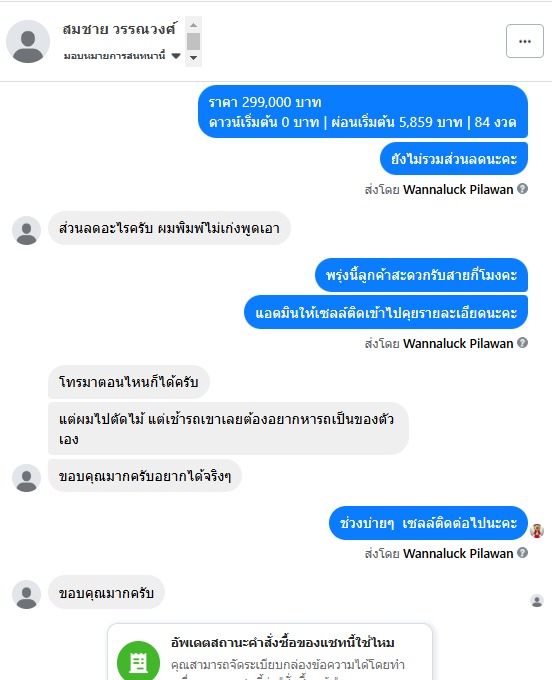Click help icon after the admin sales message
This screenshot has width=552, height=680.
coord(523,343)
